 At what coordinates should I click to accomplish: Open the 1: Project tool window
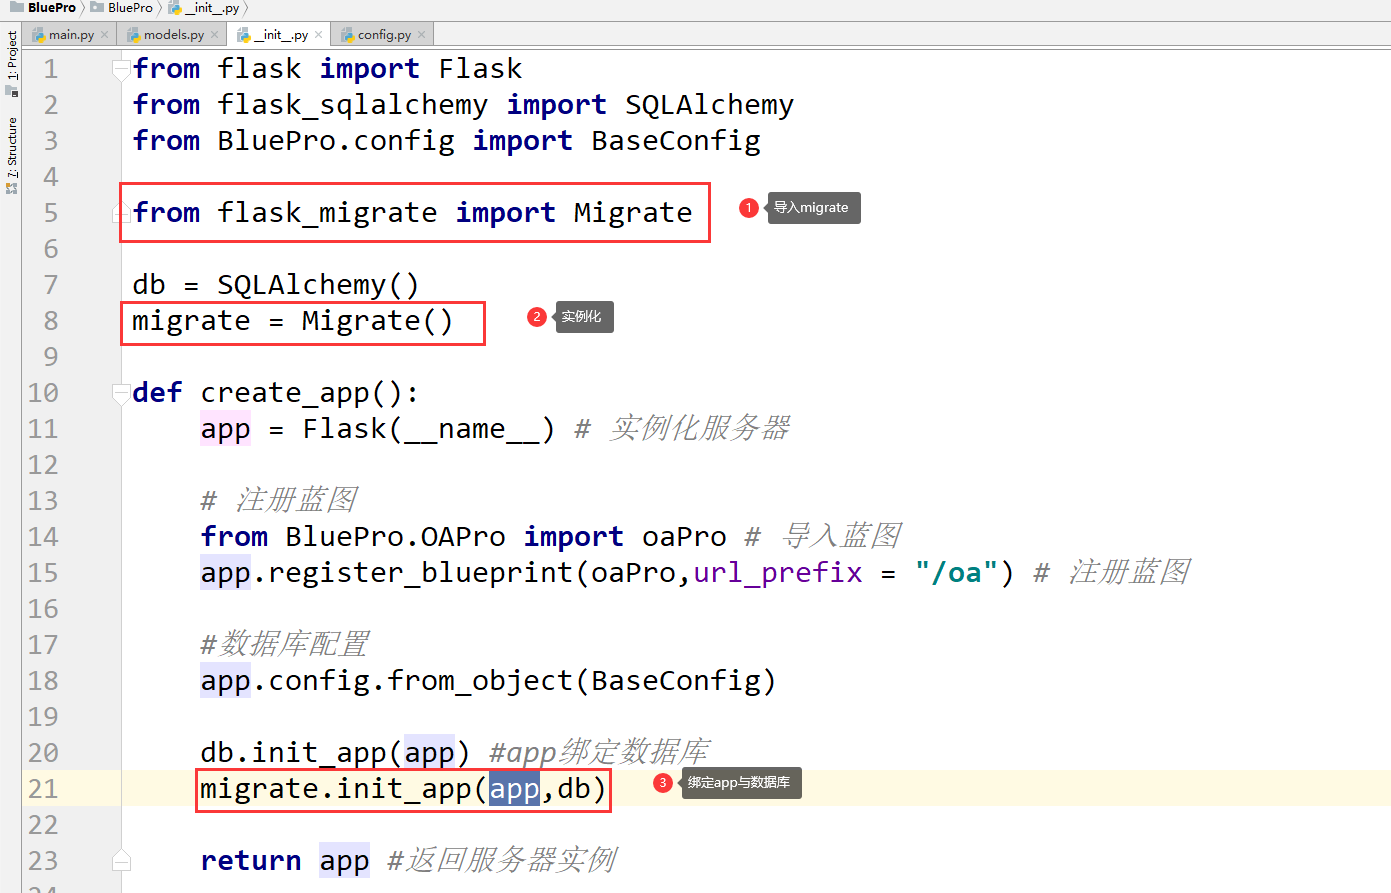coord(11,63)
